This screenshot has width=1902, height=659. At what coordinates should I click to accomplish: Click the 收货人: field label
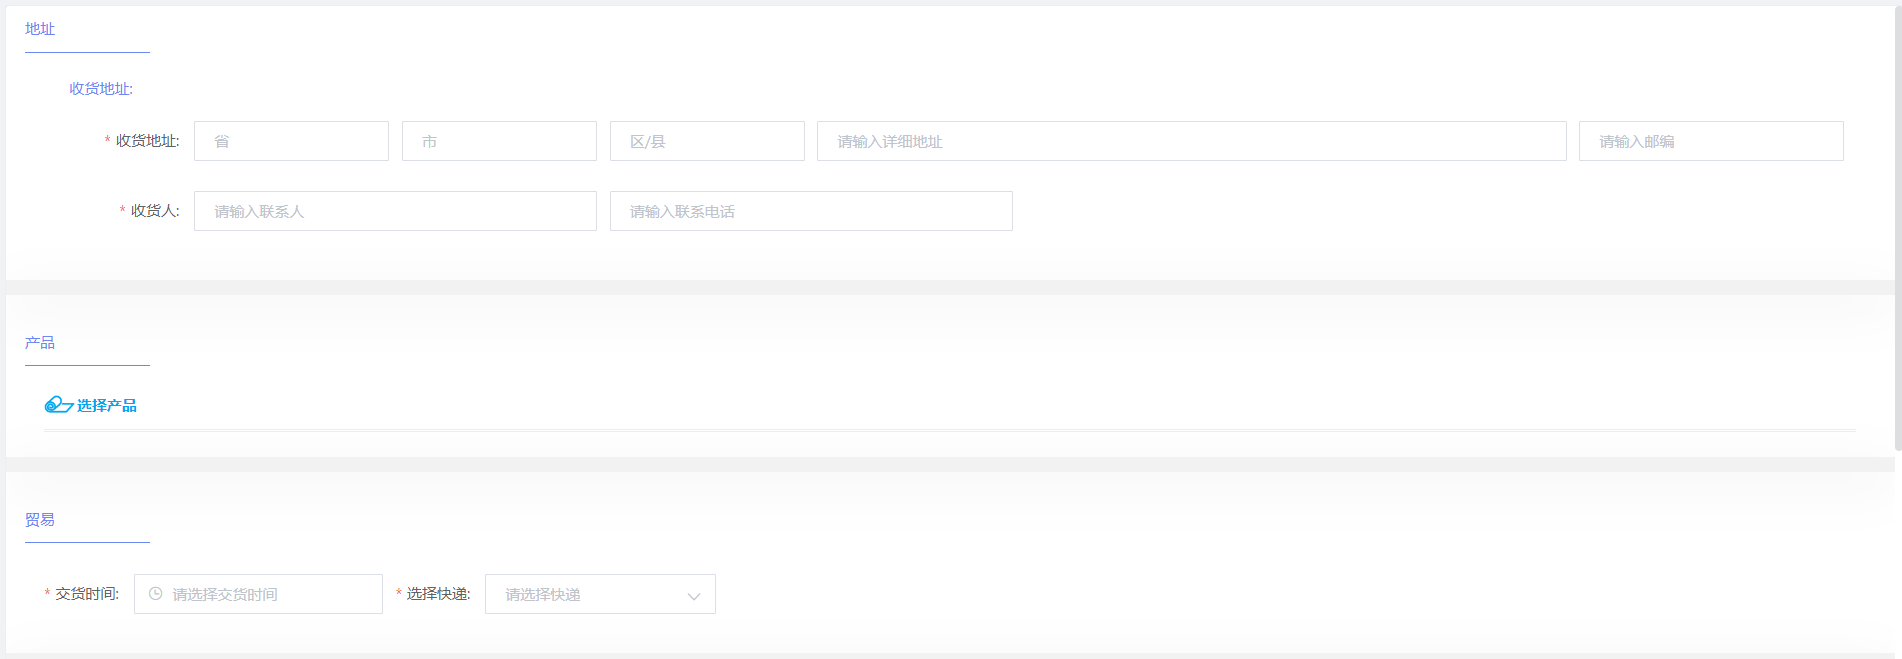click(155, 211)
